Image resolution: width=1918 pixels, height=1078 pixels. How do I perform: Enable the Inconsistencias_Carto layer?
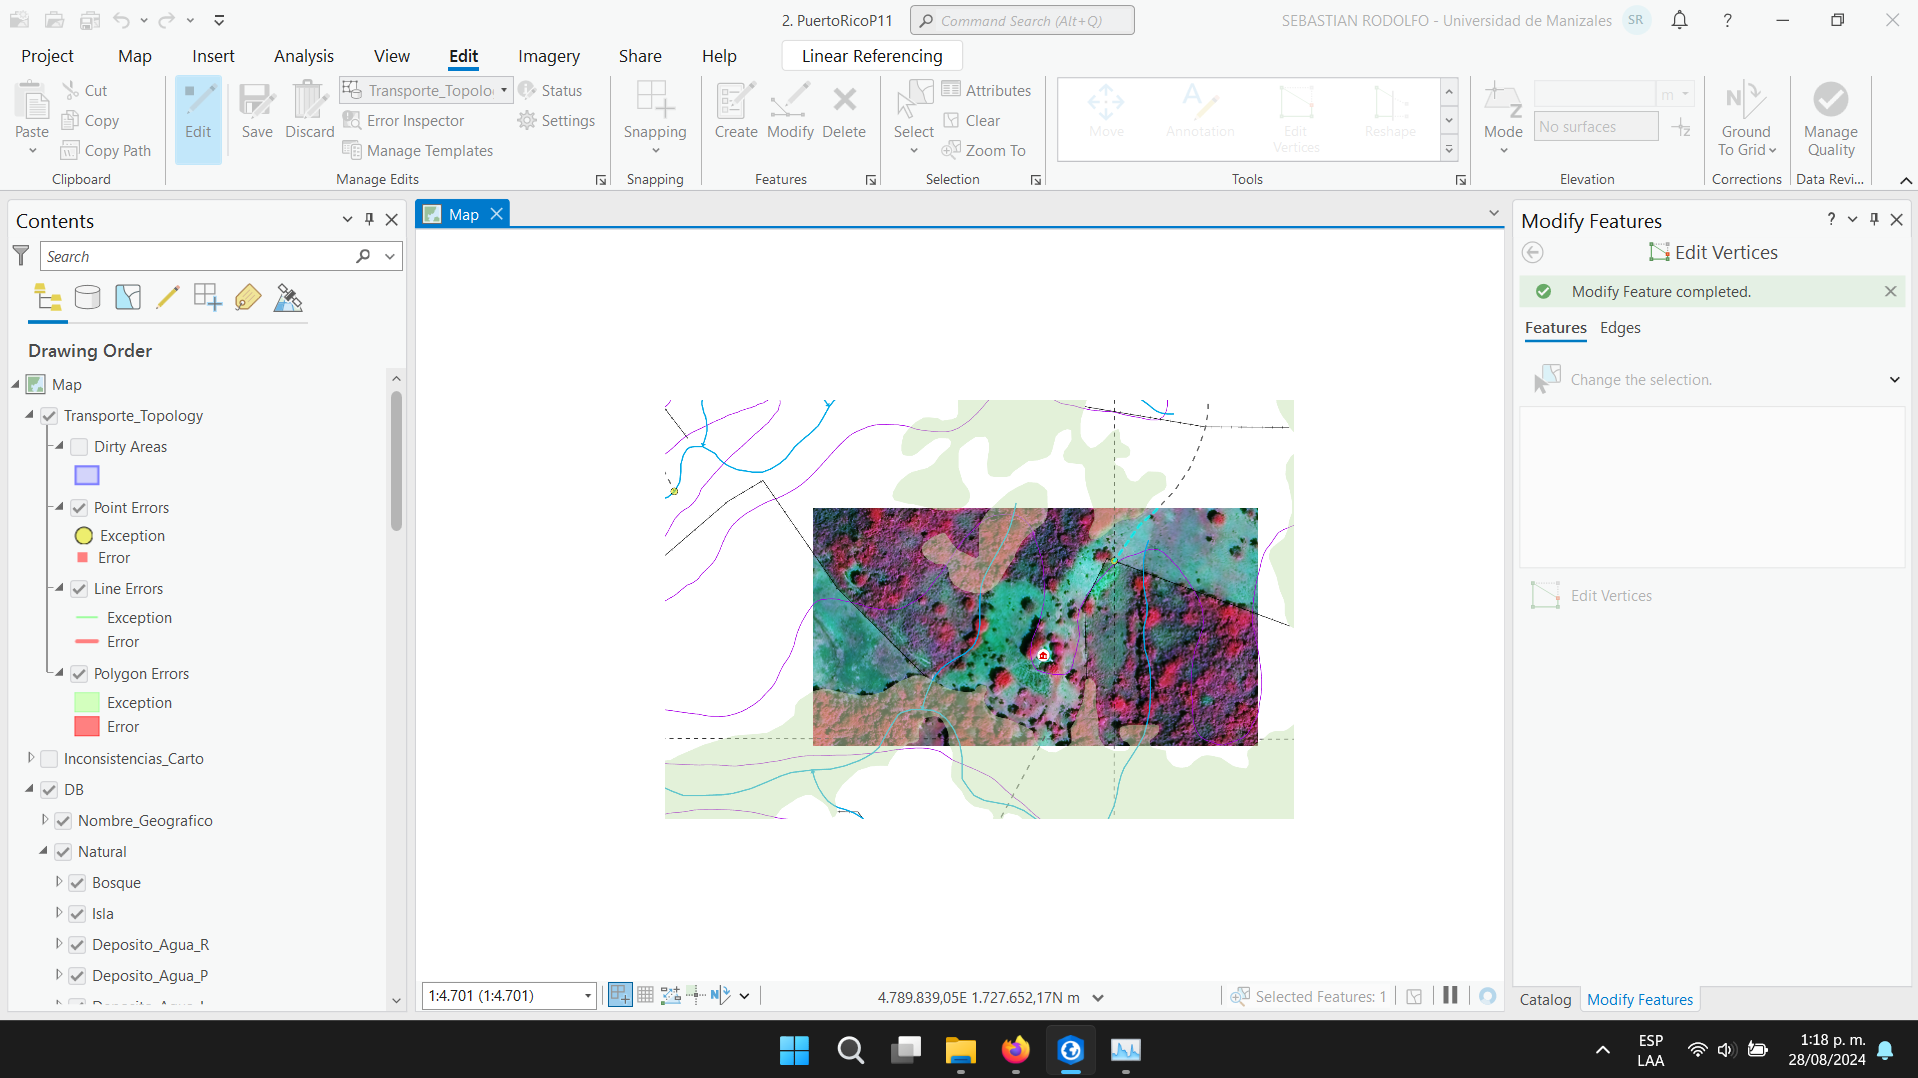coord(48,759)
